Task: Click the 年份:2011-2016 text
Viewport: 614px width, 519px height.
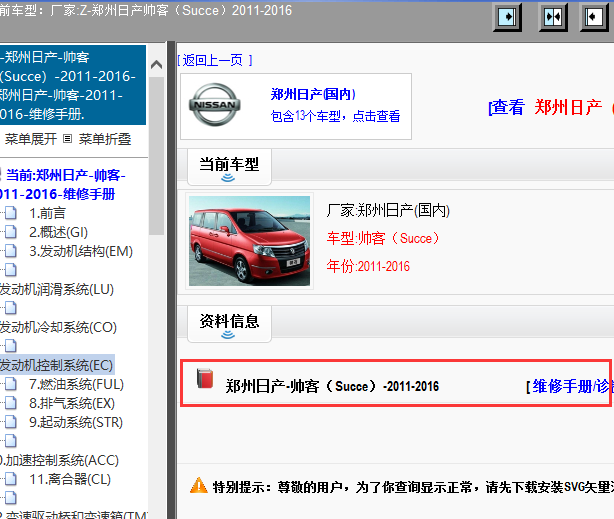Action: click(x=368, y=266)
